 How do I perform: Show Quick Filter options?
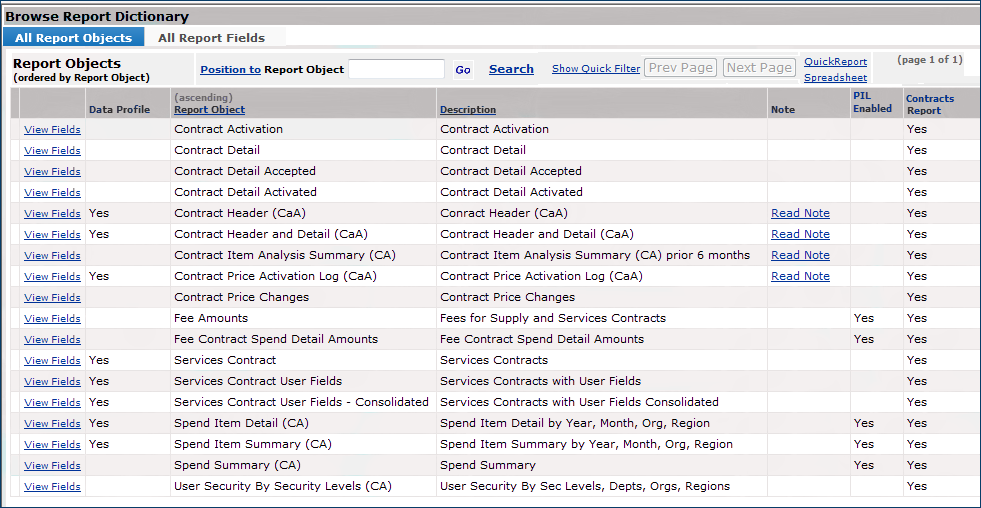click(596, 69)
